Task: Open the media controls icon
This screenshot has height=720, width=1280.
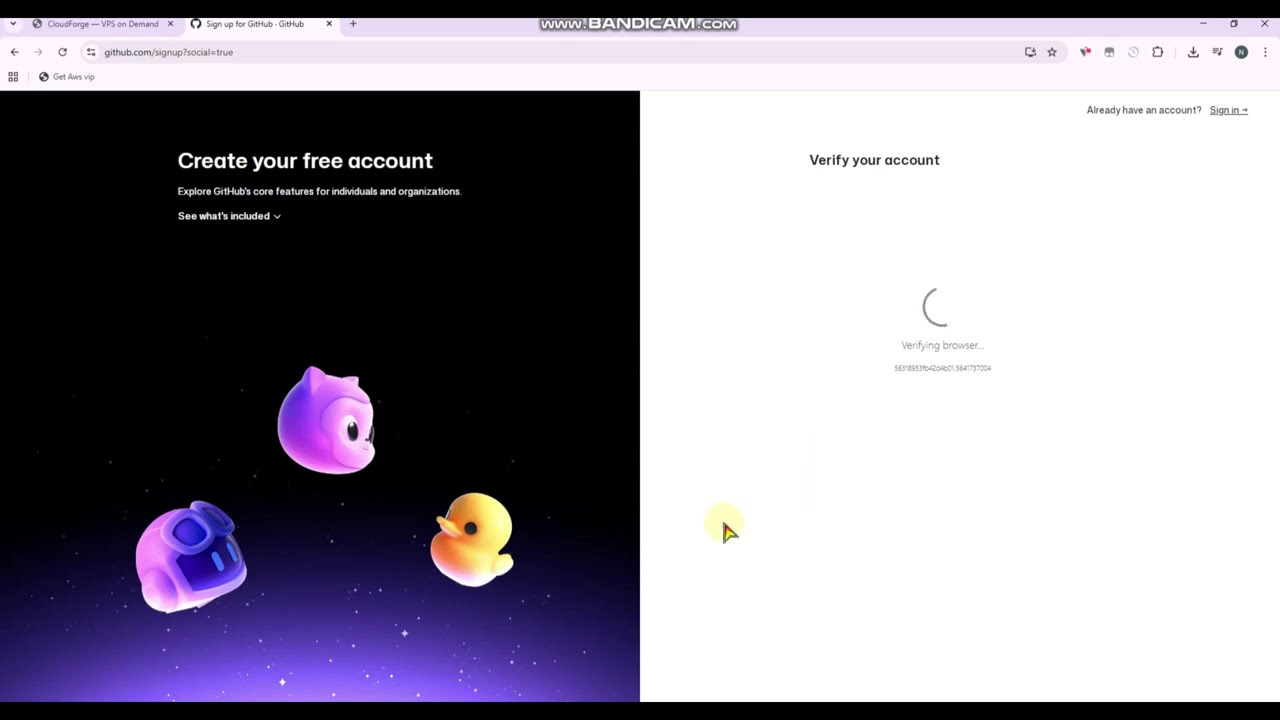Action: click(1217, 52)
